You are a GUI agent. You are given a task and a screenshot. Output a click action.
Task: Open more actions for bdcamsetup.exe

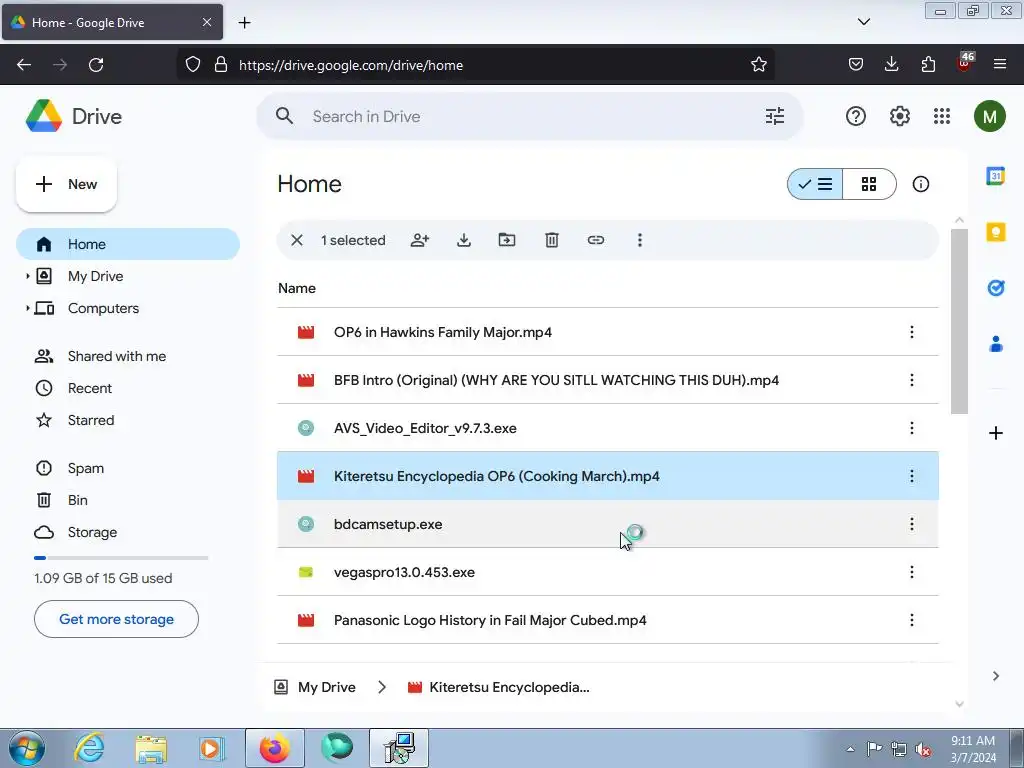point(912,524)
